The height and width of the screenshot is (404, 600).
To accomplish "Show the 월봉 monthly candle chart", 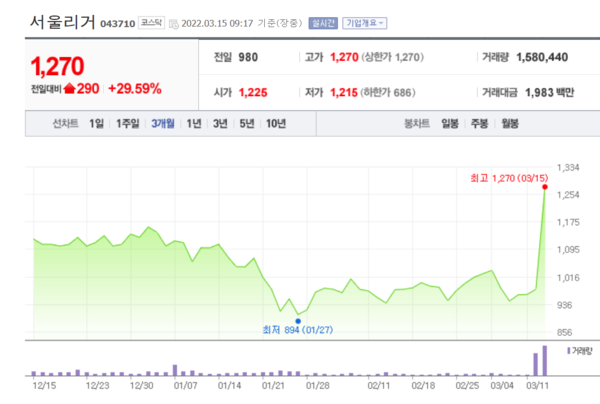I will tap(510, 124).
